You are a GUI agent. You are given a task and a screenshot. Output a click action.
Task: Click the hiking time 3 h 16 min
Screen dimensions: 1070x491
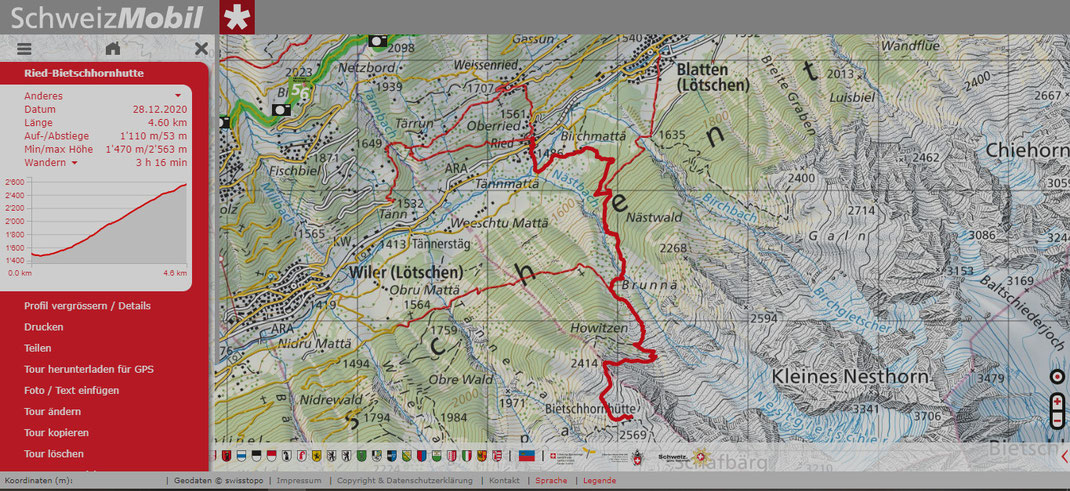pos(161,162)
